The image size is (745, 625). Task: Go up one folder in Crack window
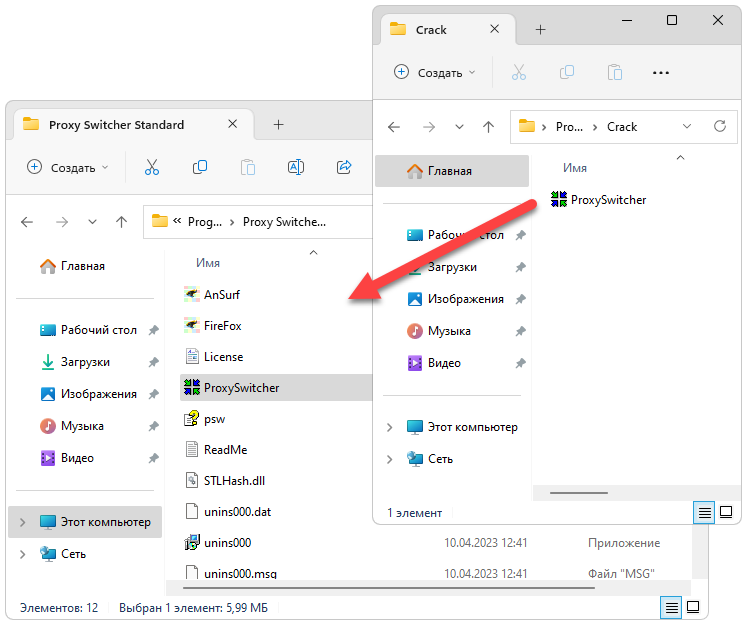(x=488, y=127)
